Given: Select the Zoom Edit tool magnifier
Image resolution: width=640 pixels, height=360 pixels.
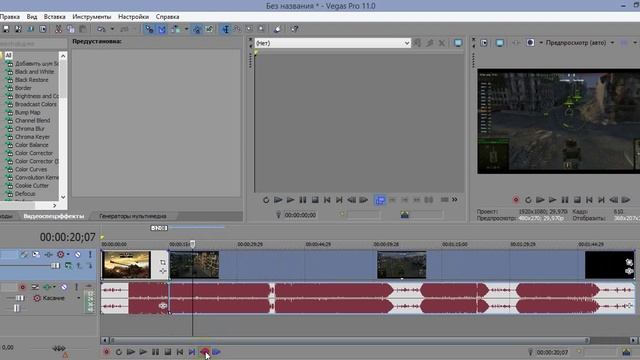Looking at the screenshot, I should click(x=261, y=29).
